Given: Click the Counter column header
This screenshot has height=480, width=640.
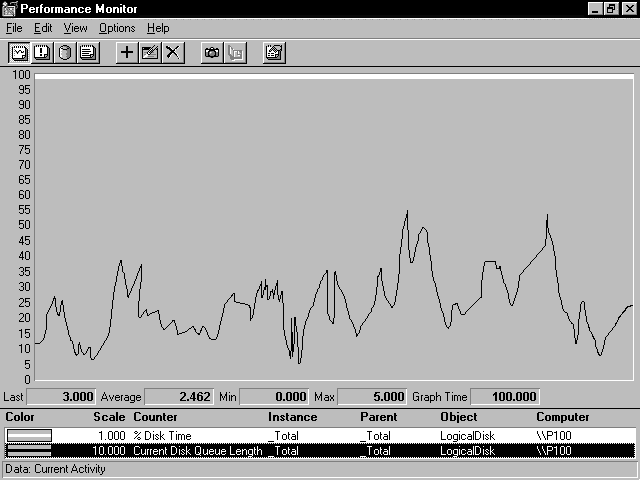Looking at the screenshot, I should (x=155, y=417).
